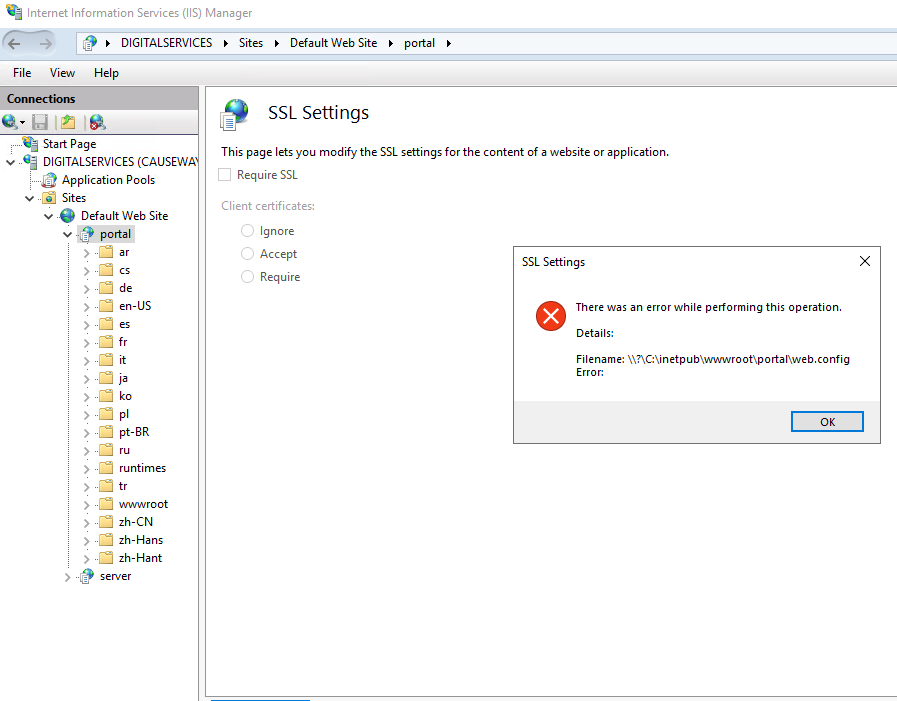Image resolution: width=897 pixels, height=701 pixels.
Task: Click the Up folder toolbar icon
Action: (x=68, y=122)
